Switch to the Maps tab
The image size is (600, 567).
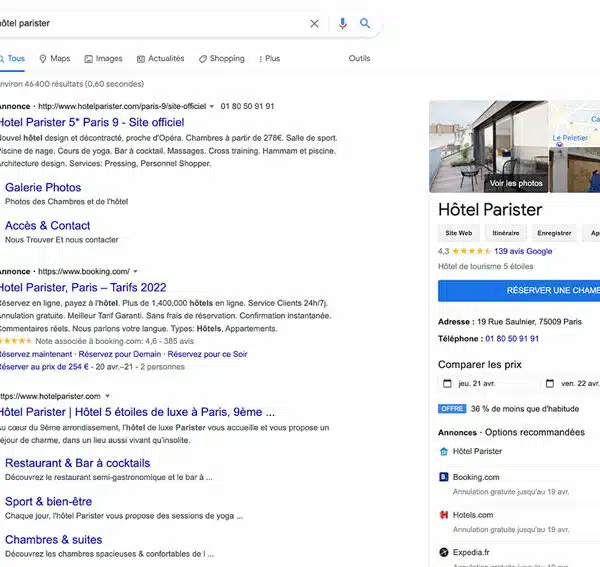point(54,59)
